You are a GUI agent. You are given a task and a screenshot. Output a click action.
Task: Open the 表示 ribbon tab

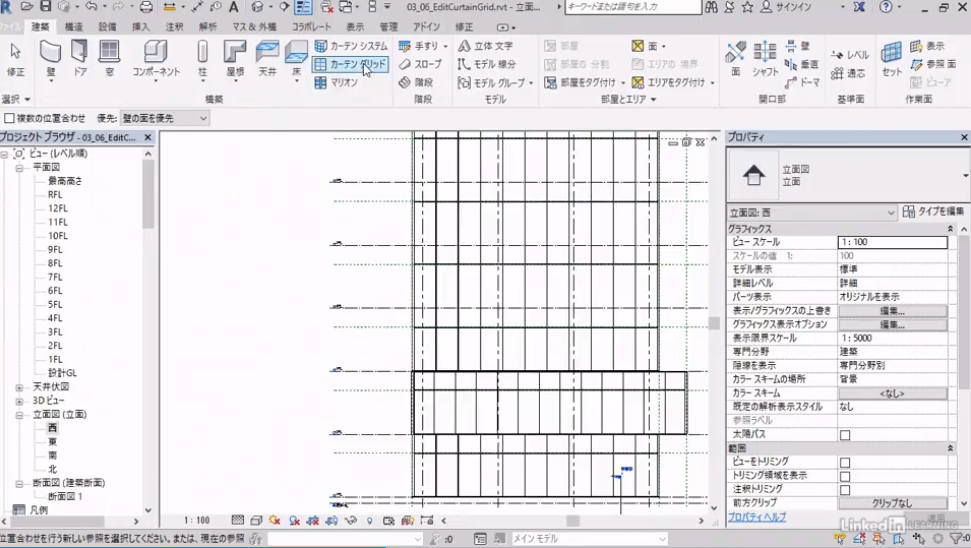[355, 27]
